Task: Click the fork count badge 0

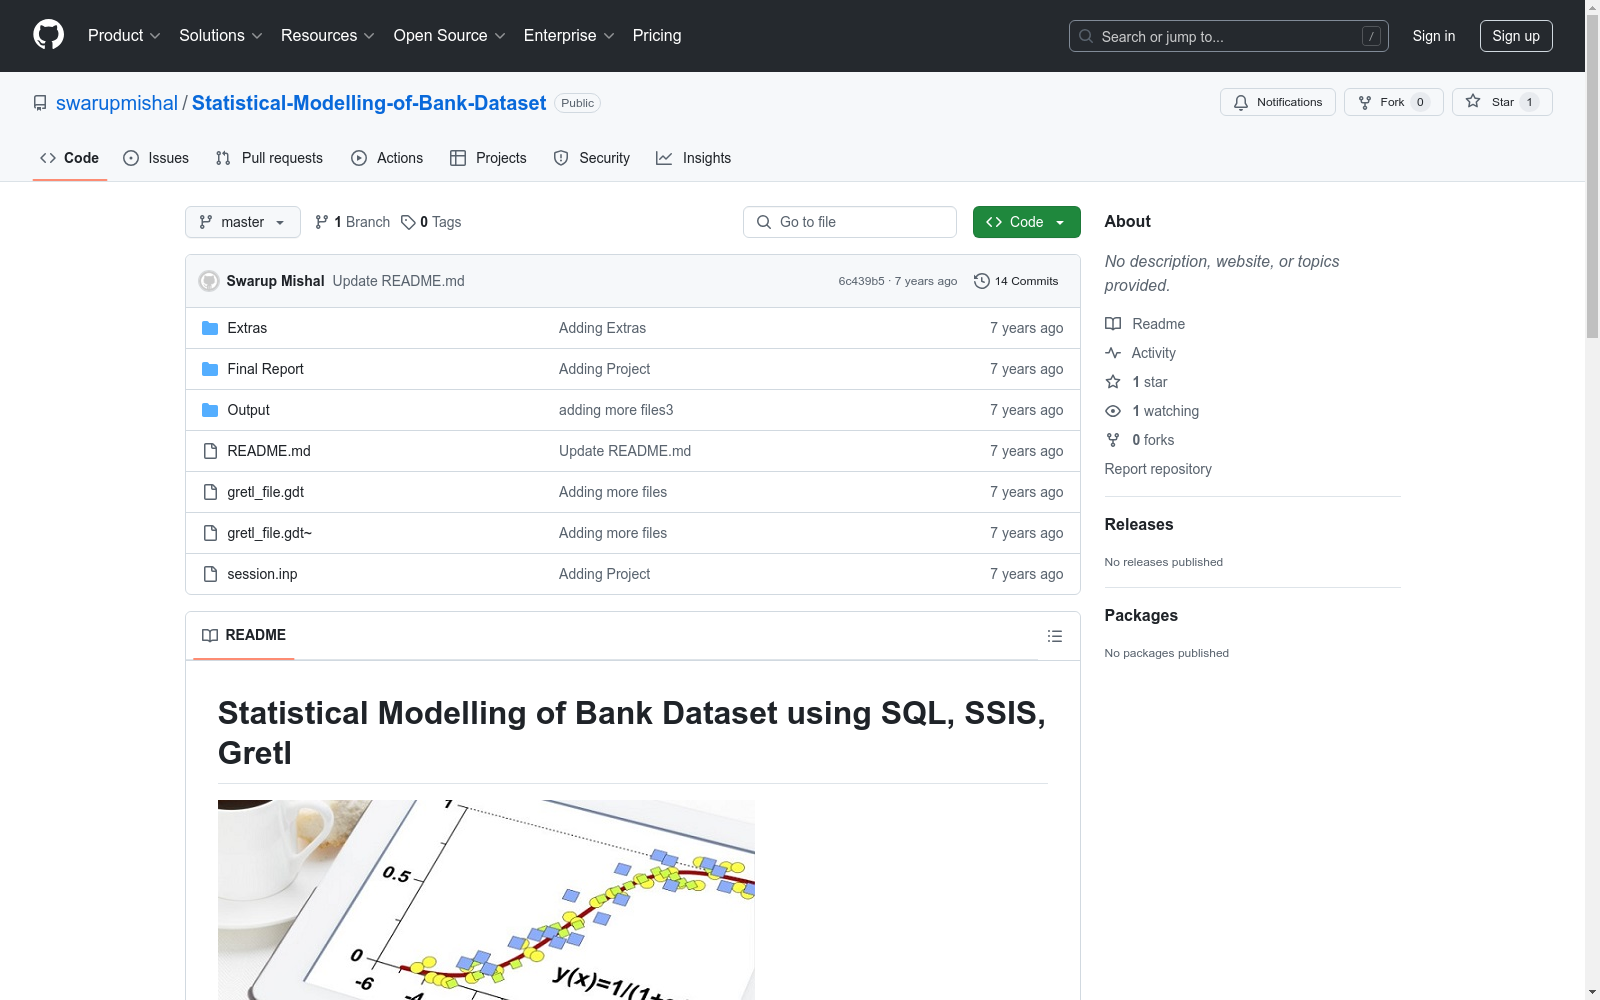Action: pyautogui.click(x=1420, y=102)
